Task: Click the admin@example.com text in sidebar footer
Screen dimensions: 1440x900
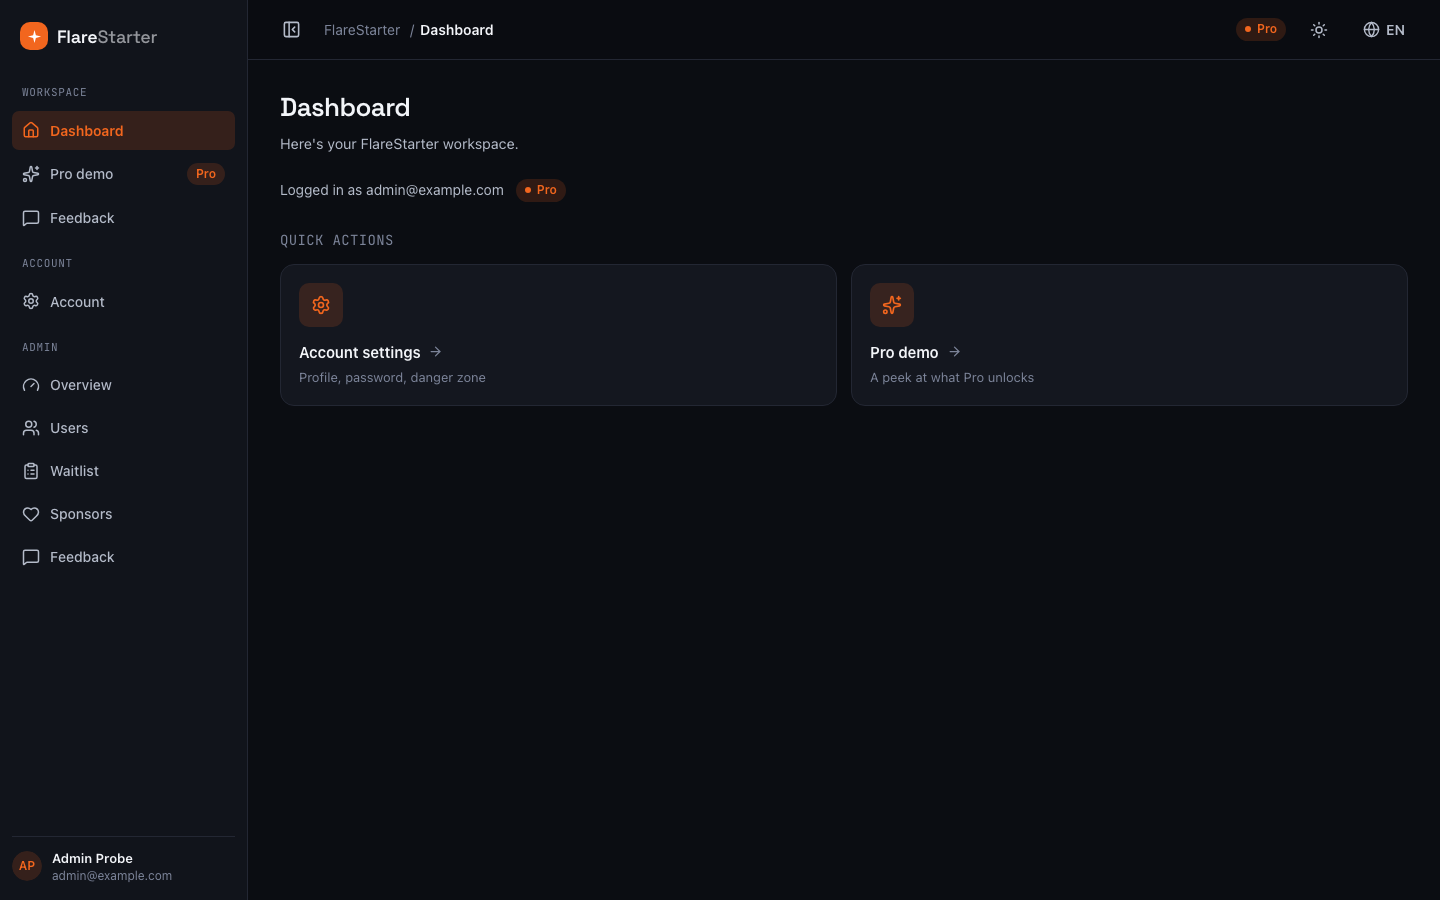Action: coord(112,876)
